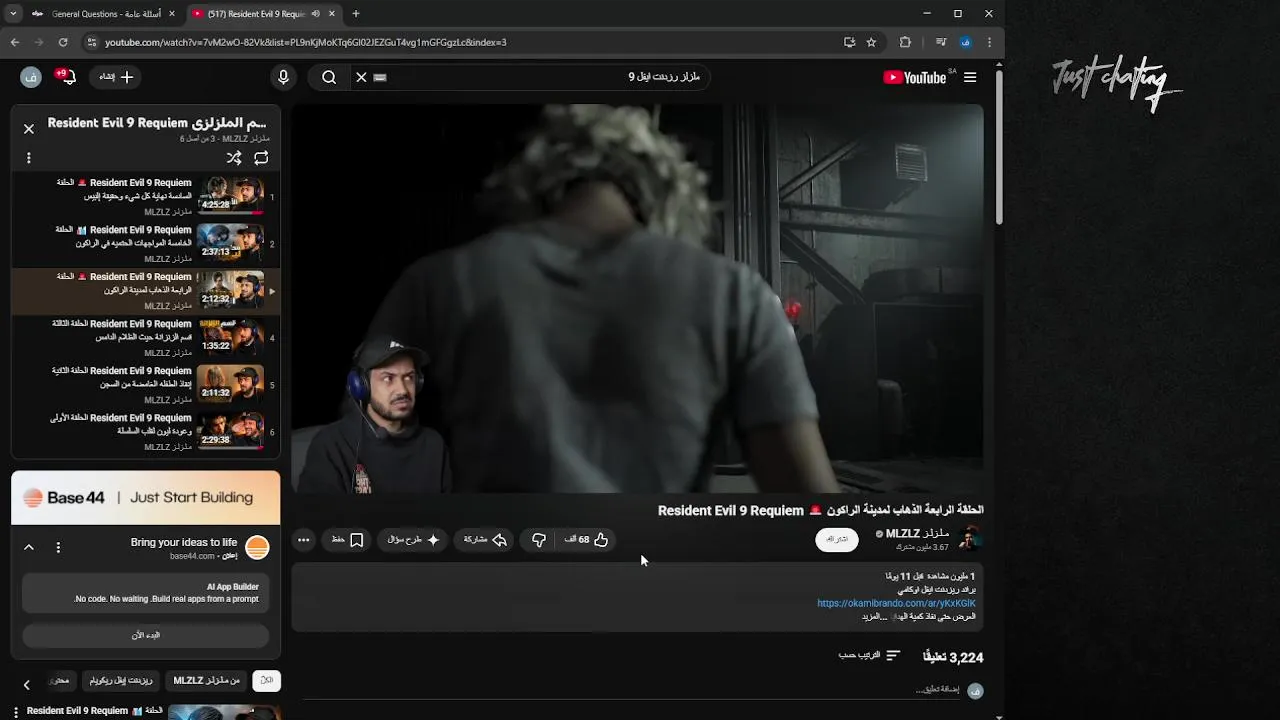Click the address bar URL
The image size is (1280, 720).
pos(305,42)
